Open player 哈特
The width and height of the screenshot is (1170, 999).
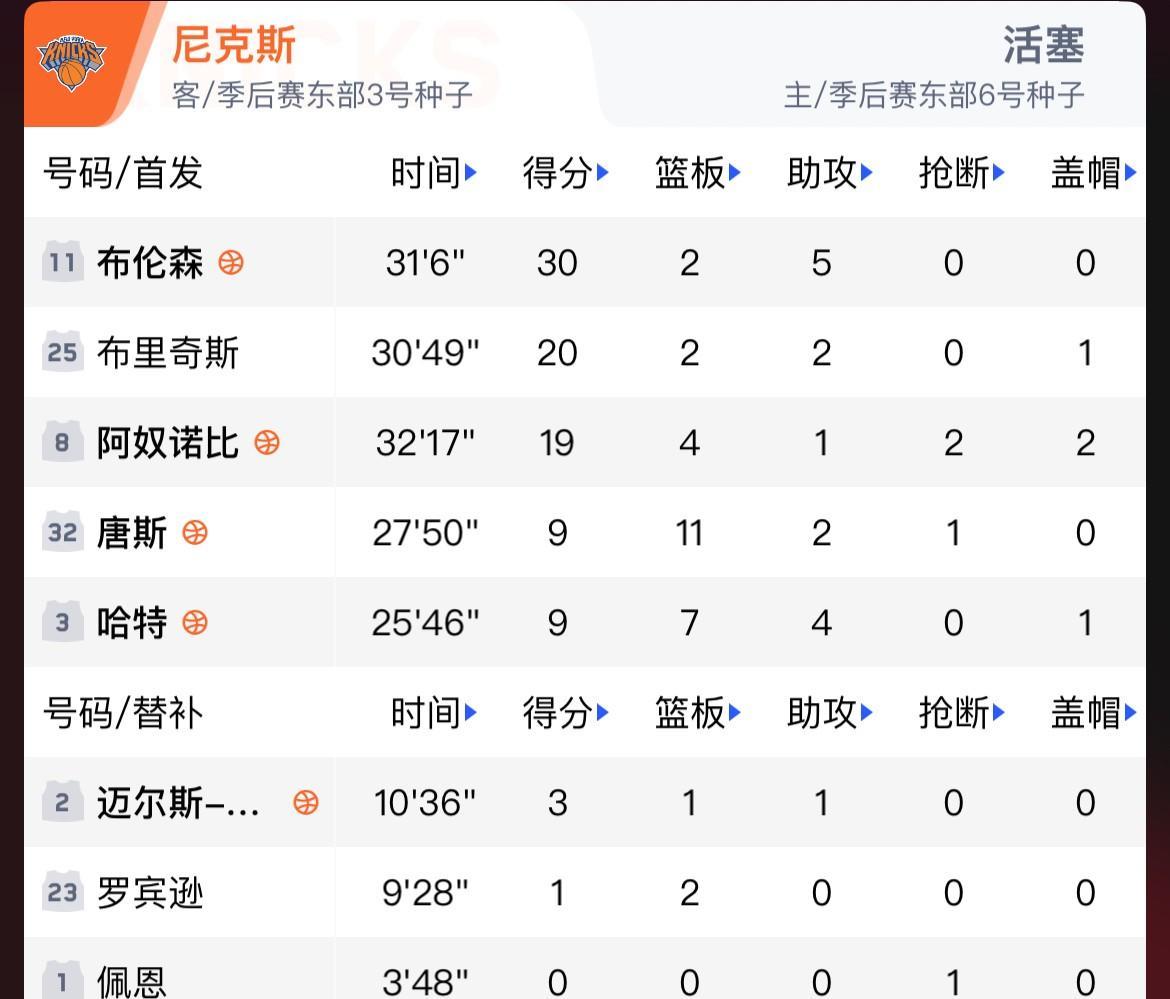(132, 622)
